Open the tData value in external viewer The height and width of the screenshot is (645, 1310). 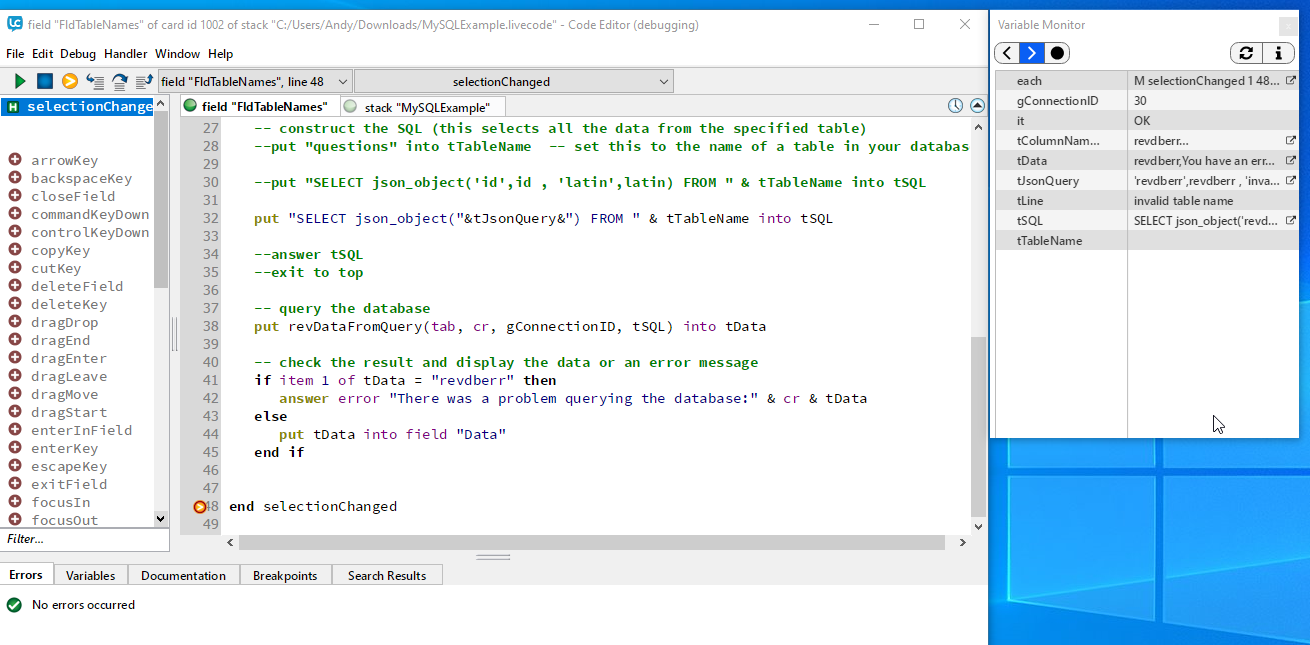1290,160
